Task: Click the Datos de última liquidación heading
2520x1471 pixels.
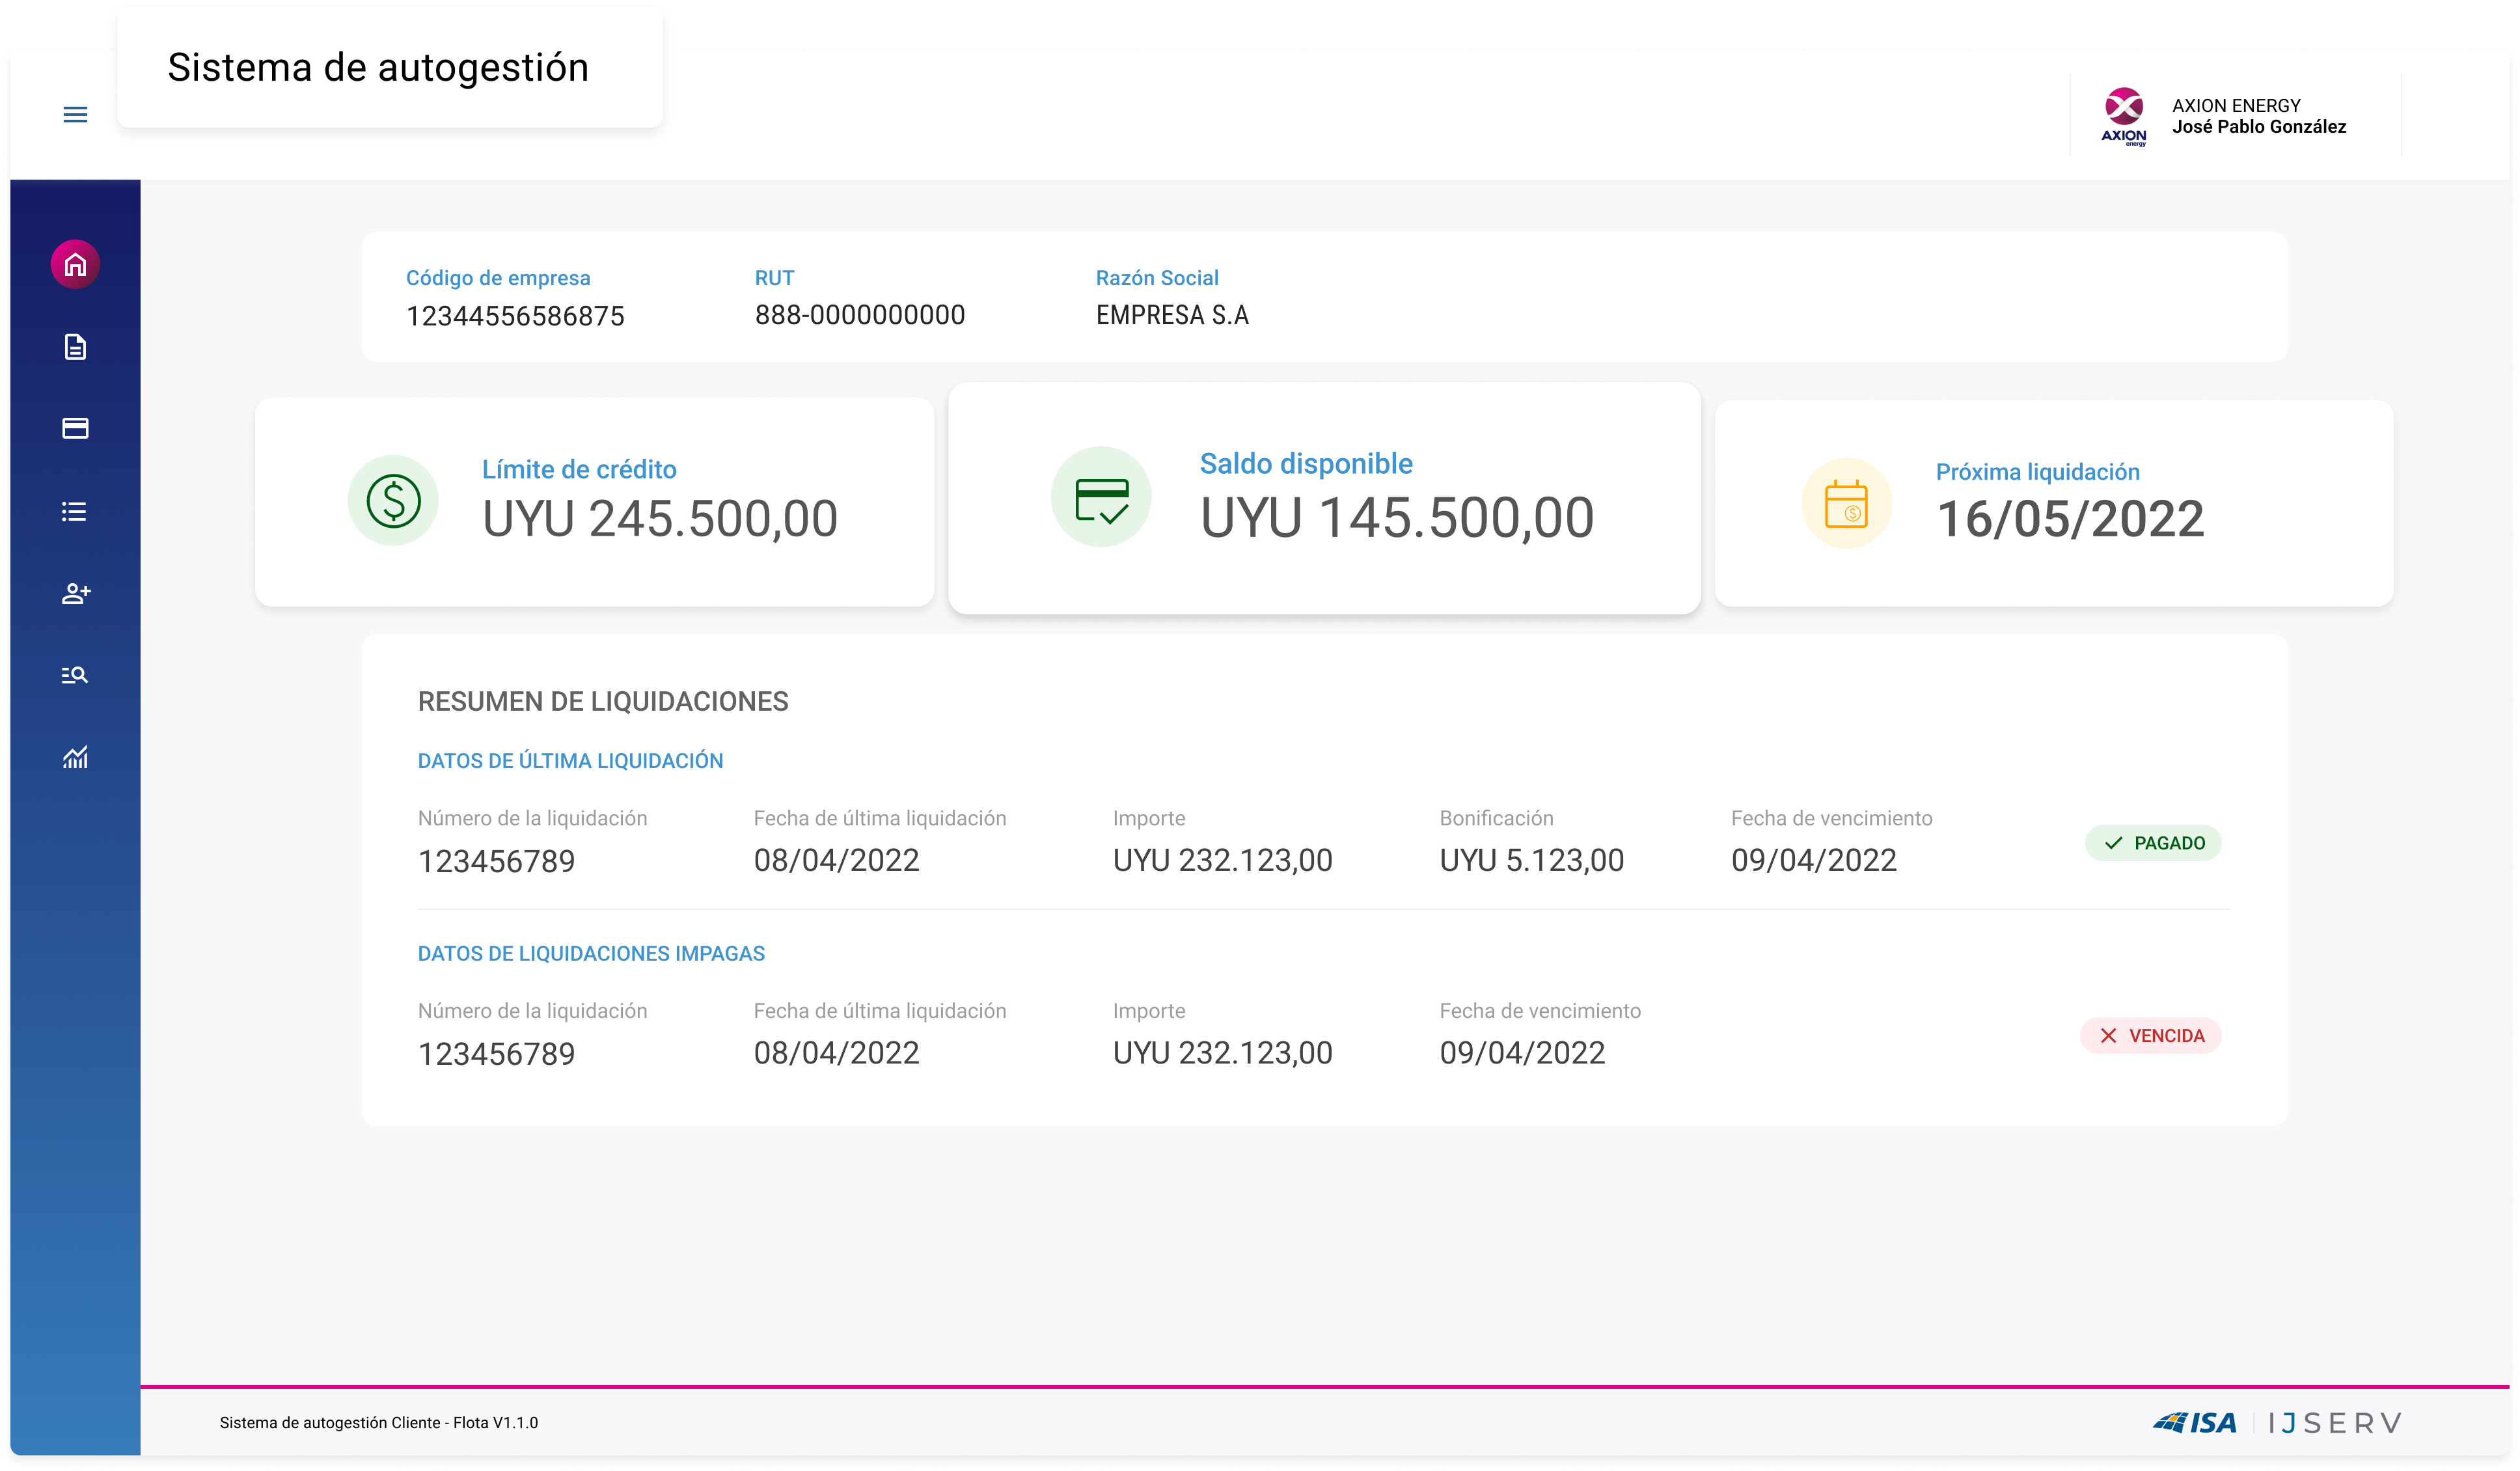Action: pyautogui.click(x=570, y=761)
